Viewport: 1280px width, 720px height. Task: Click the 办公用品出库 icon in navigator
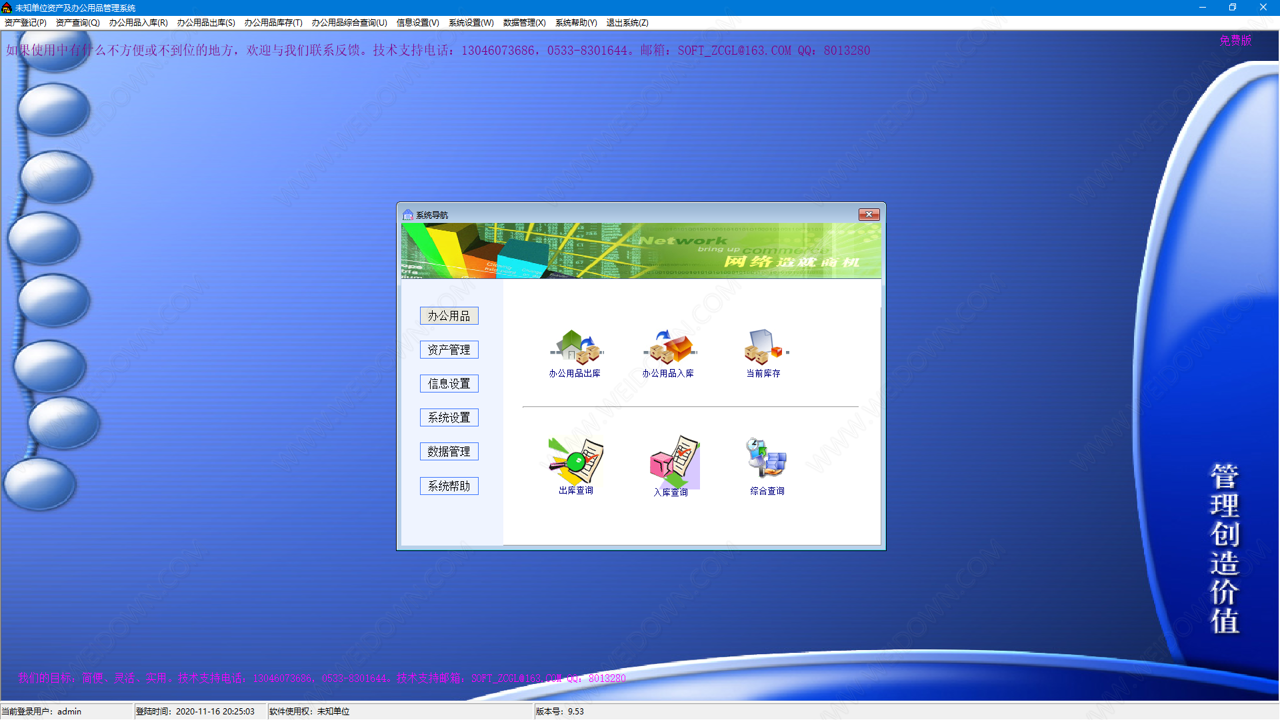[575, 355]
